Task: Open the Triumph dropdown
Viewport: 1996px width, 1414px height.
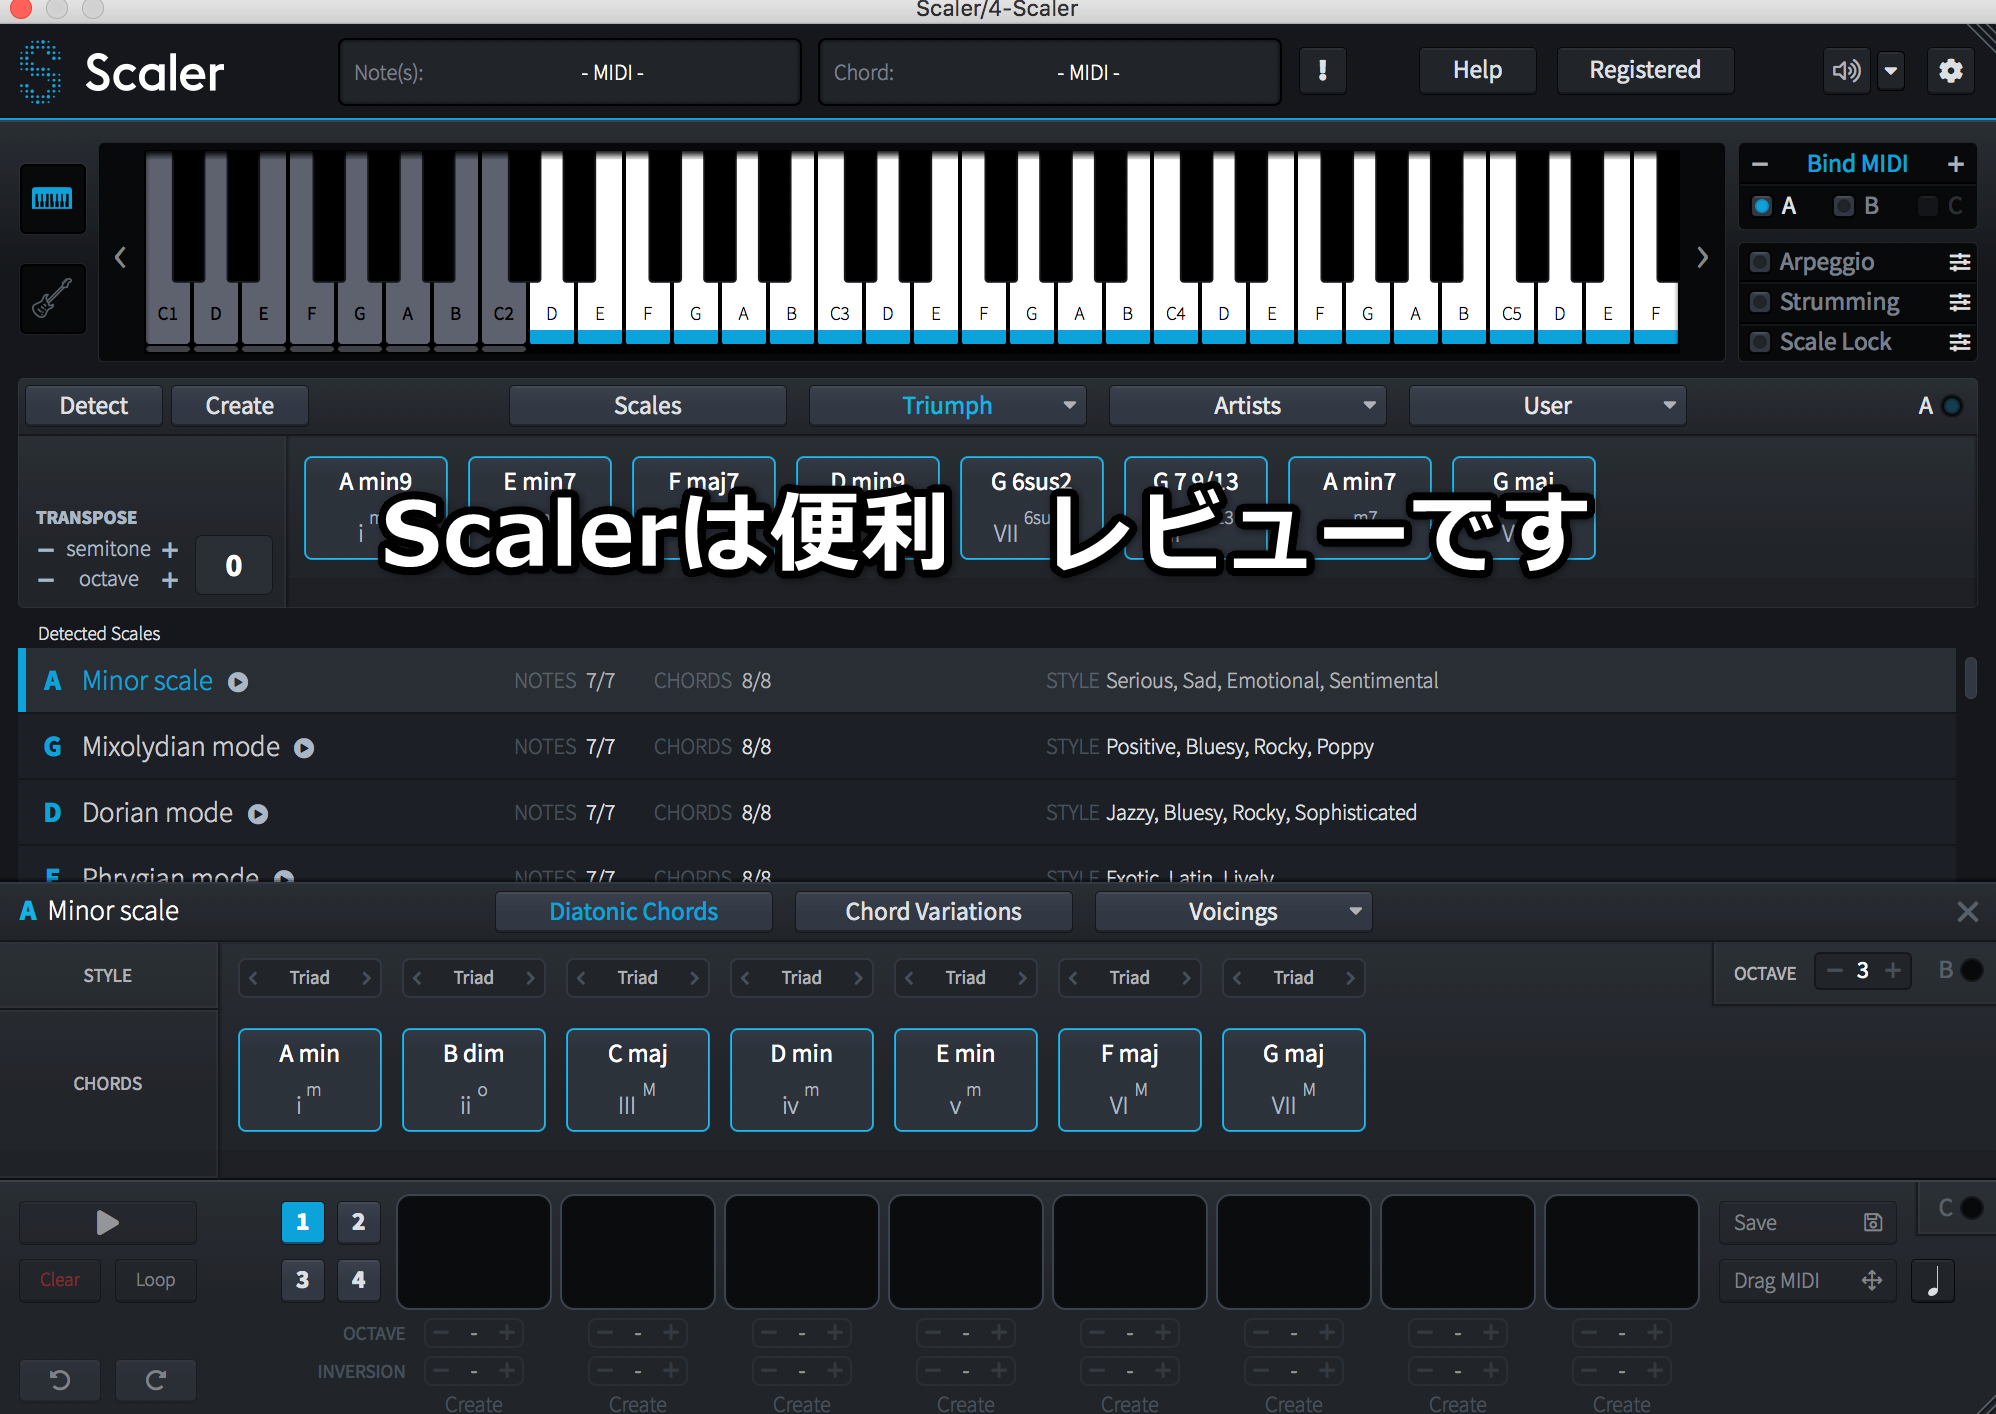Action: coord(947,406)
